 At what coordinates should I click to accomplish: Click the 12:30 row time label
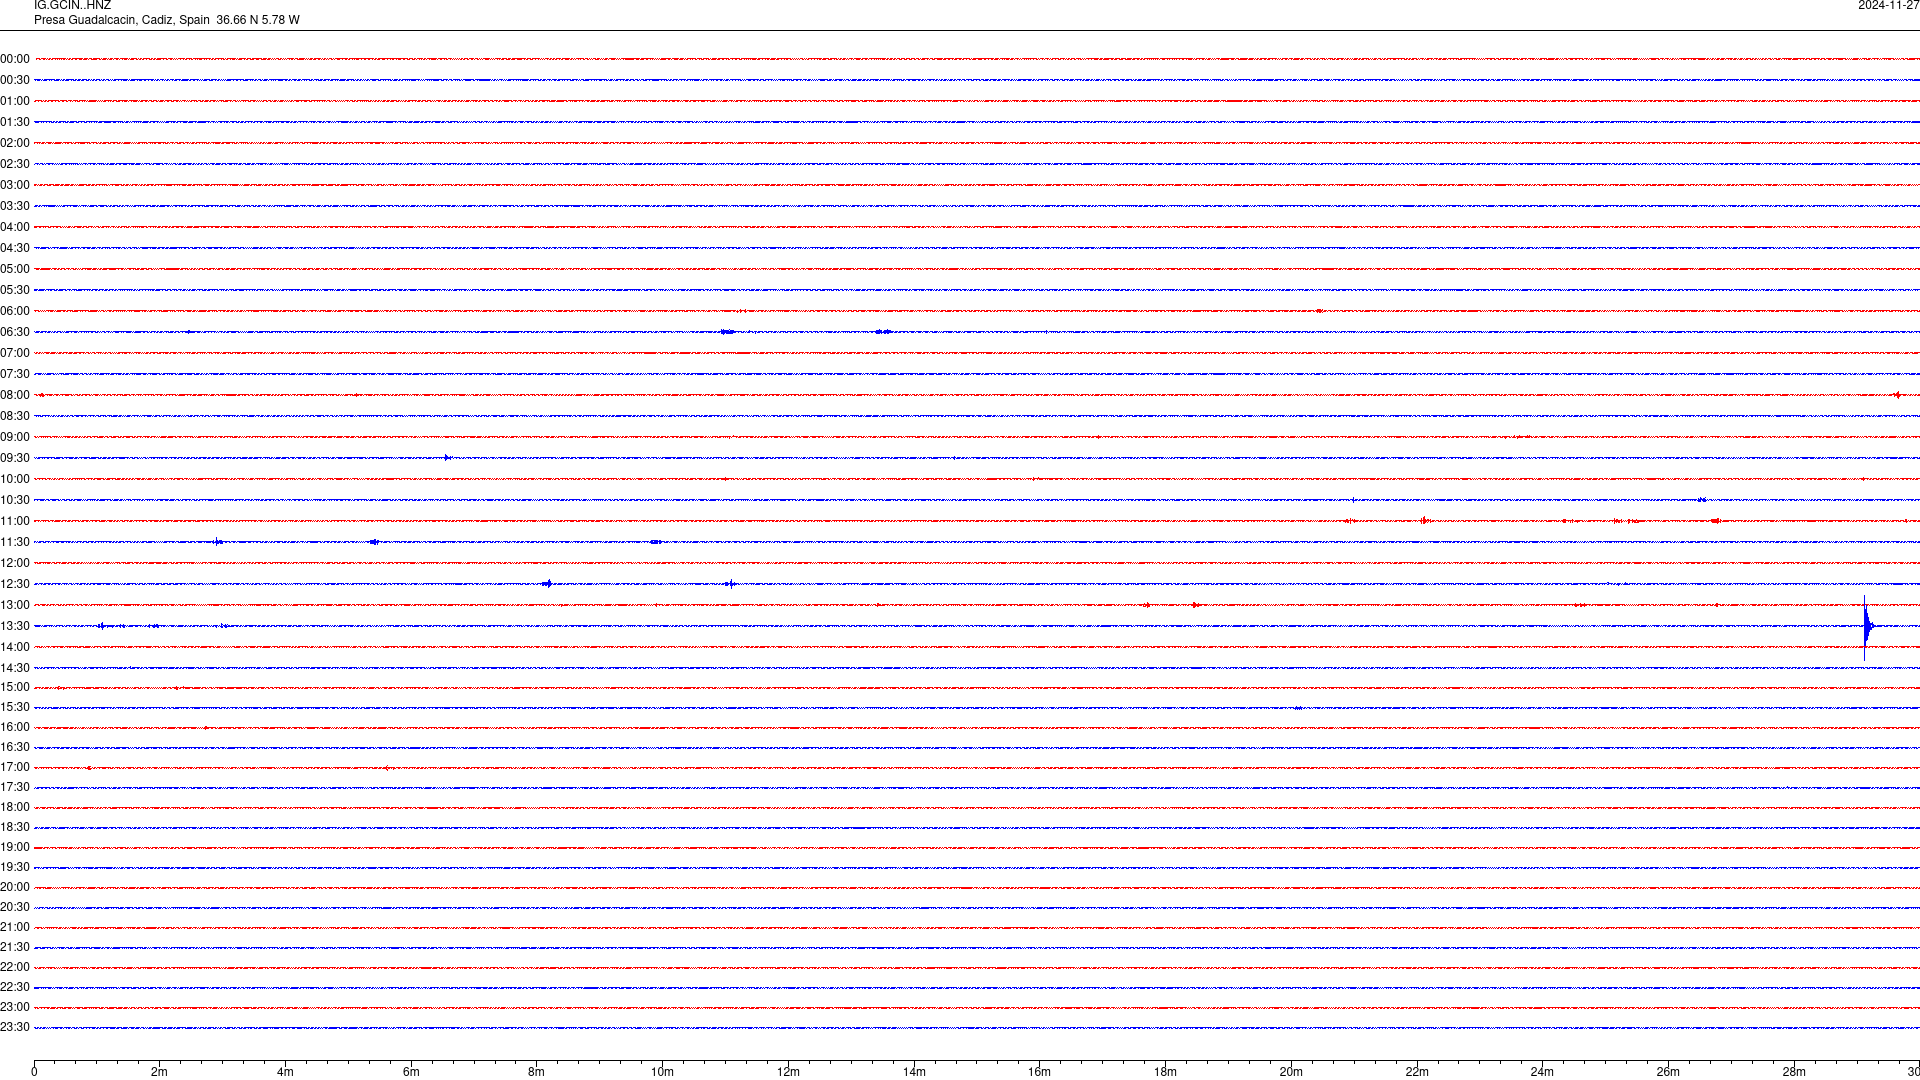coord(15,584)
